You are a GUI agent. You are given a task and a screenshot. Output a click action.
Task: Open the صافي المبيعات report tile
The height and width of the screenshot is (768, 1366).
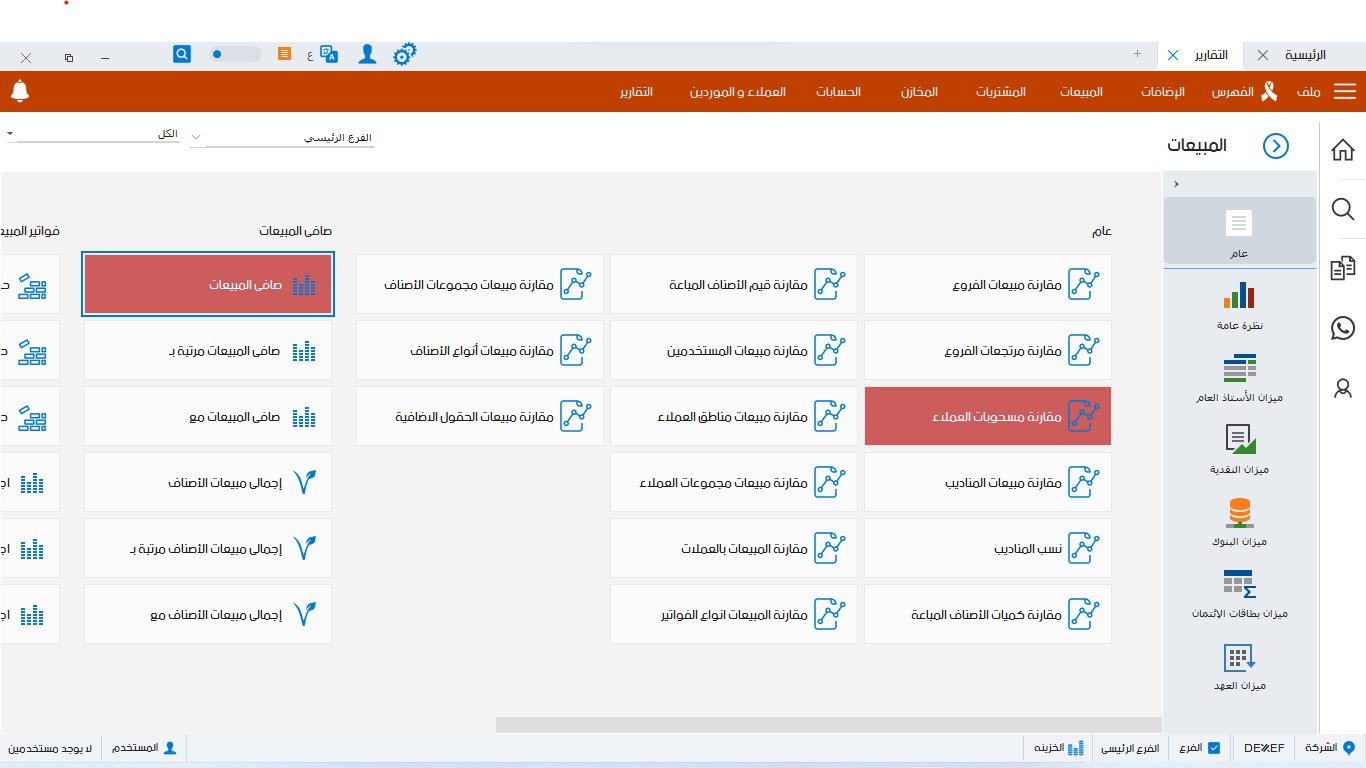tap(207, 284)
